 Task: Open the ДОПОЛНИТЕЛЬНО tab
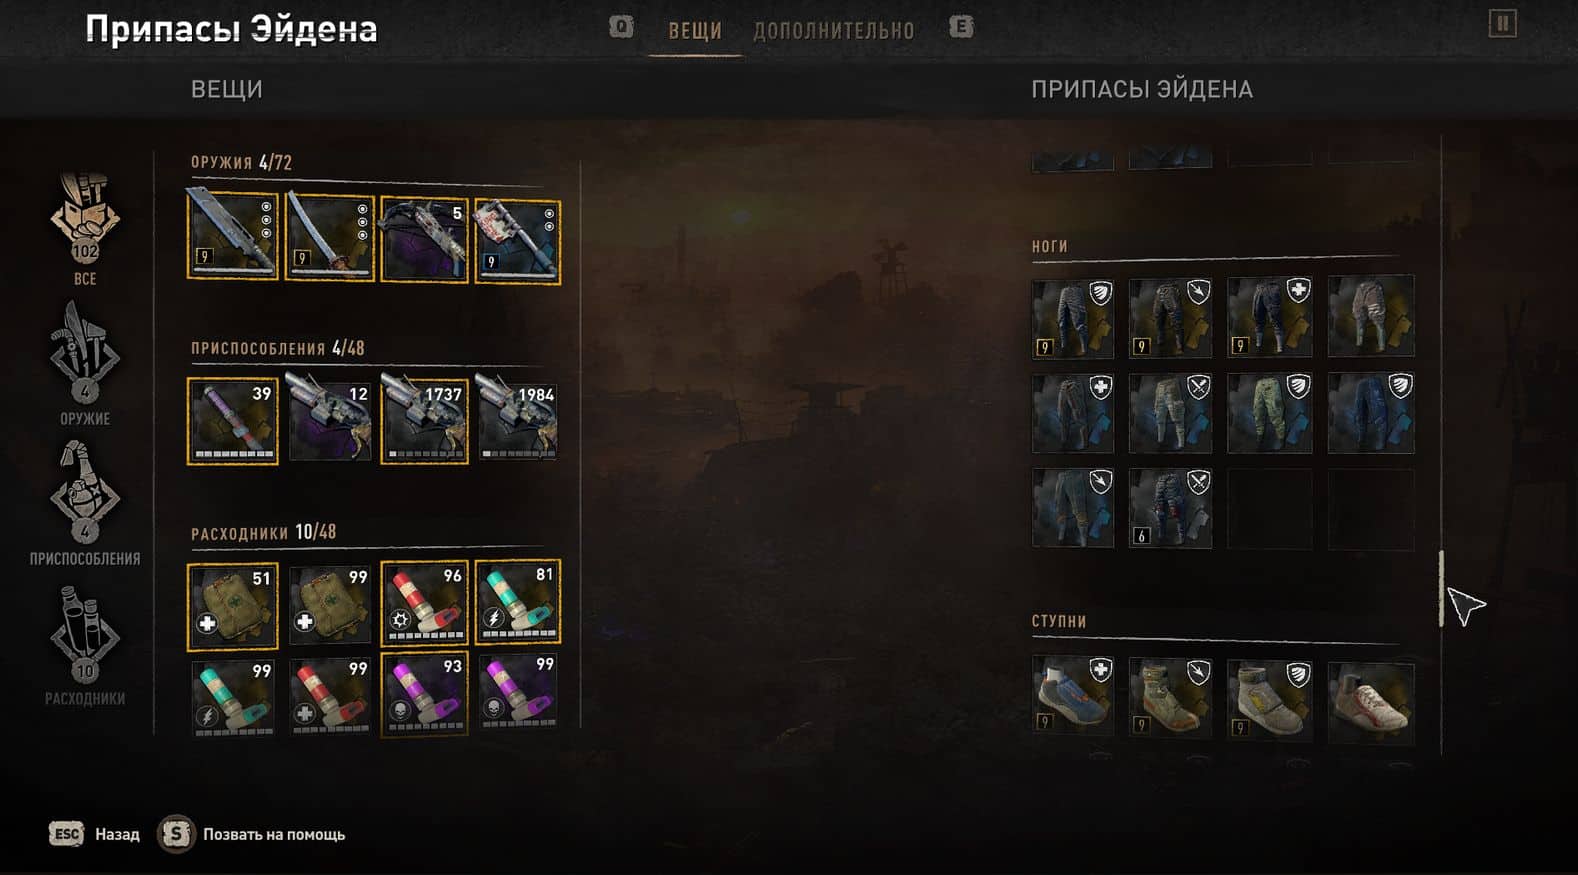[834, 31]
